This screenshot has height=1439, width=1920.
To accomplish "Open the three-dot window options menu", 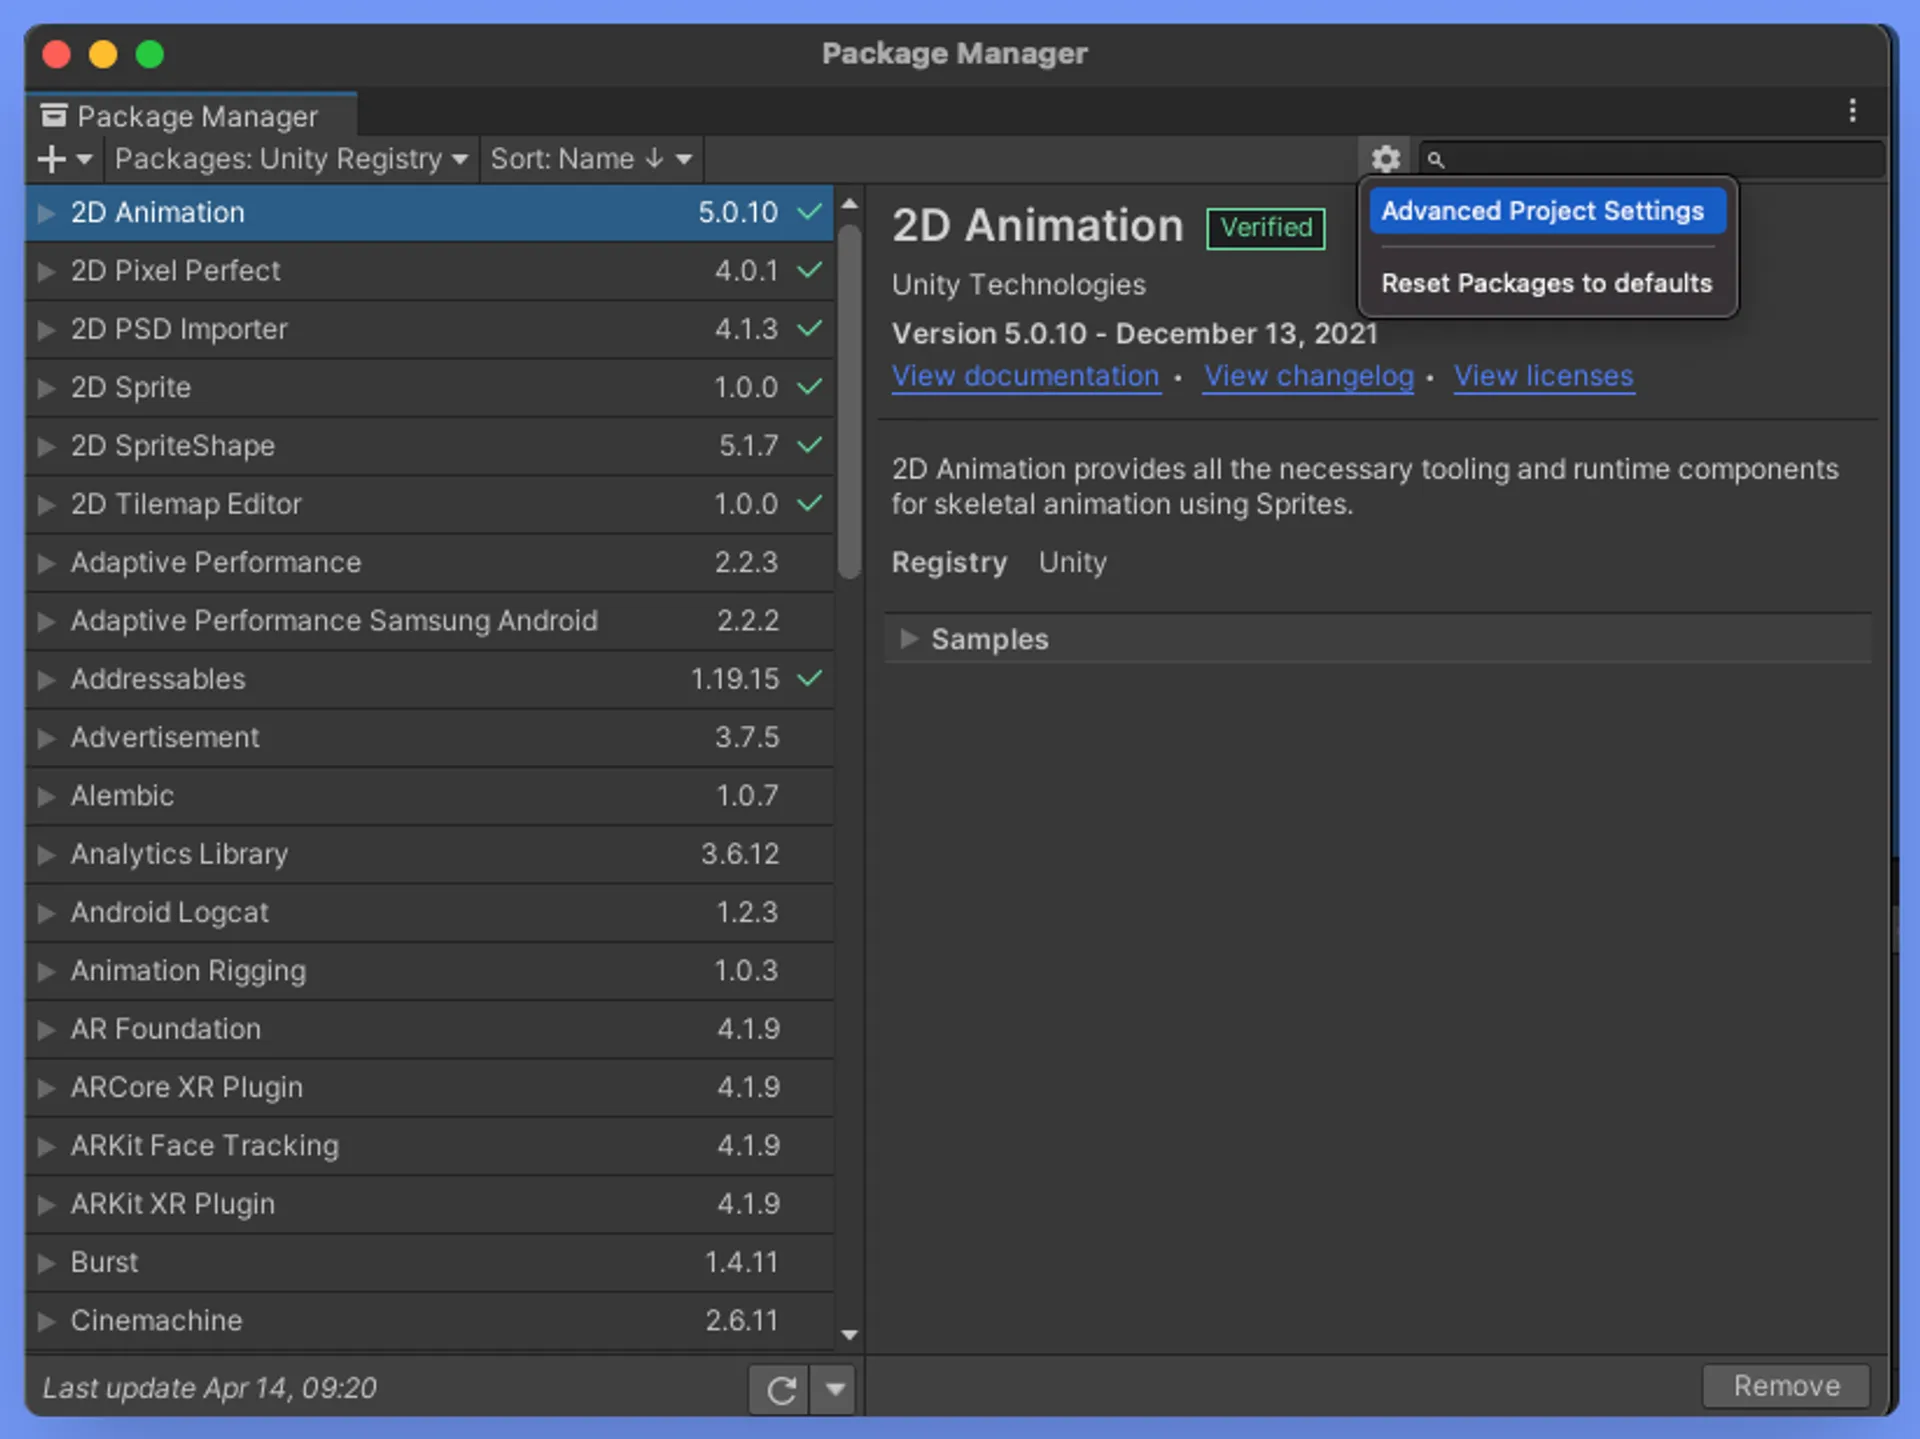I will click(x=1852, y=110).
